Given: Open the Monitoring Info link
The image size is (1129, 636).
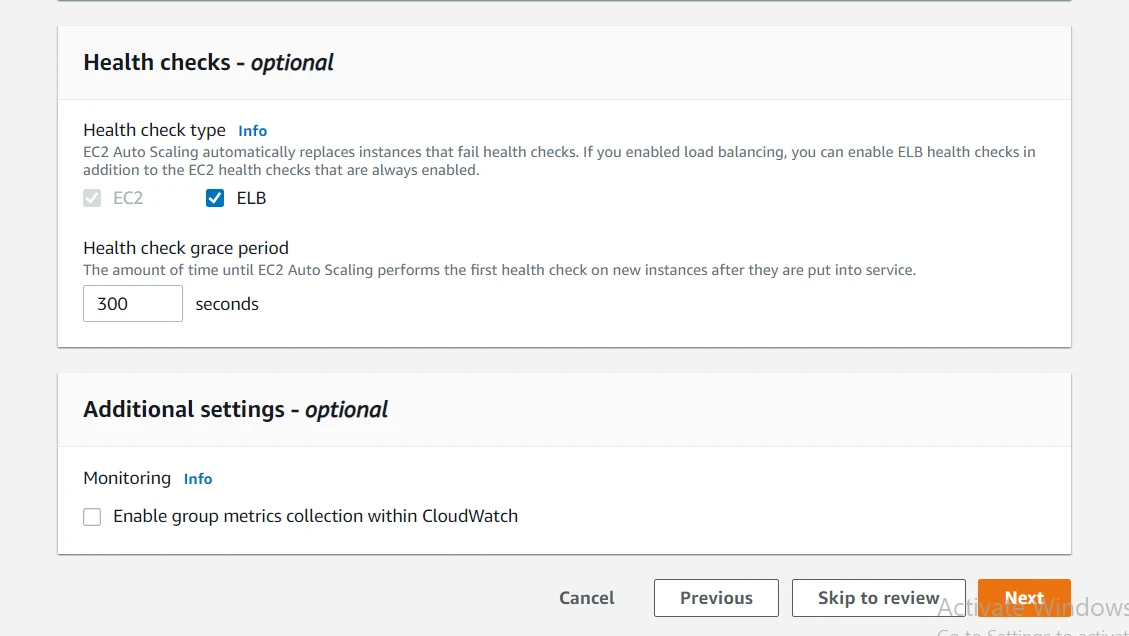Looking at the screenshot, I should [x=198, y=479].
